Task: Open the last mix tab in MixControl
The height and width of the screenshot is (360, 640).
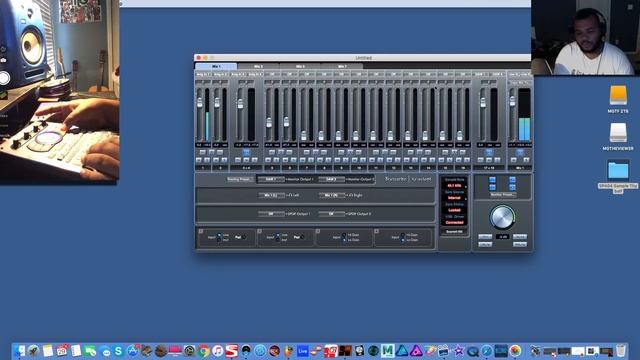Action: (x=342, y=66)
